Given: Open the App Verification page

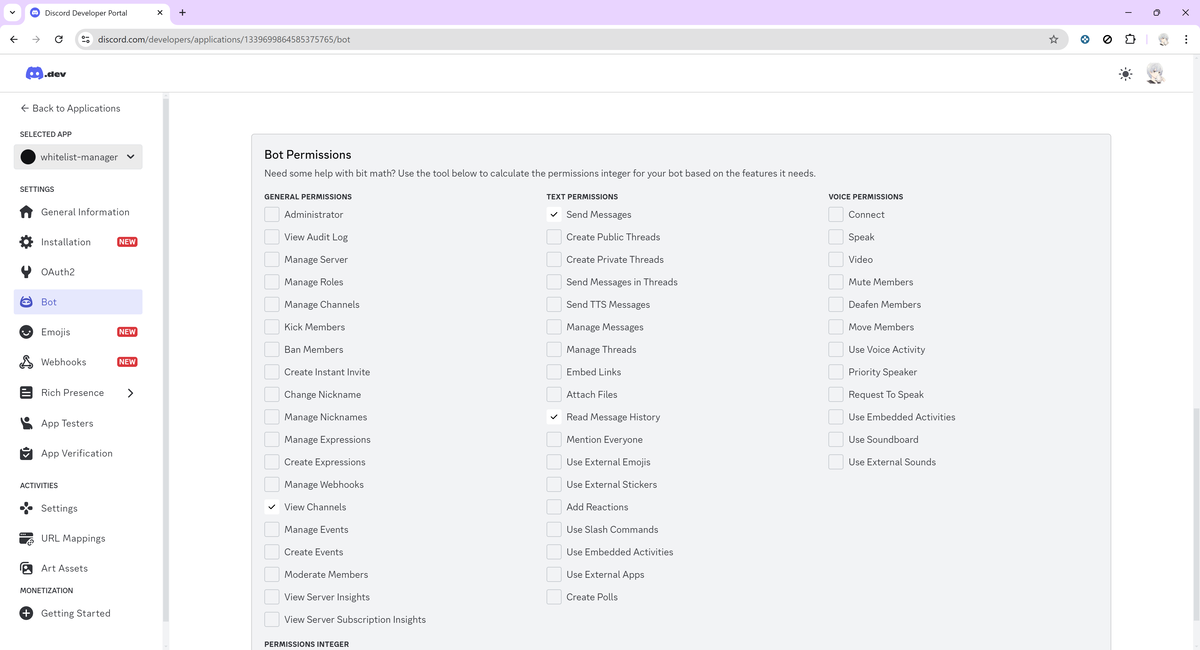Looking at the screenshot, I should point(77,453).
